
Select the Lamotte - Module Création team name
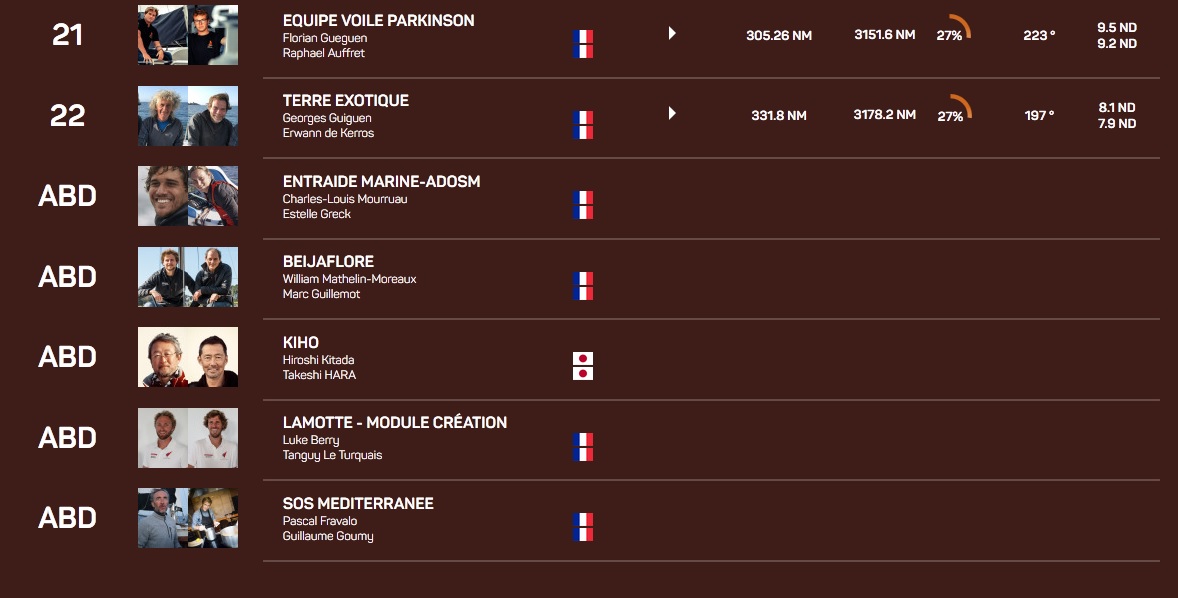(394, 422)
